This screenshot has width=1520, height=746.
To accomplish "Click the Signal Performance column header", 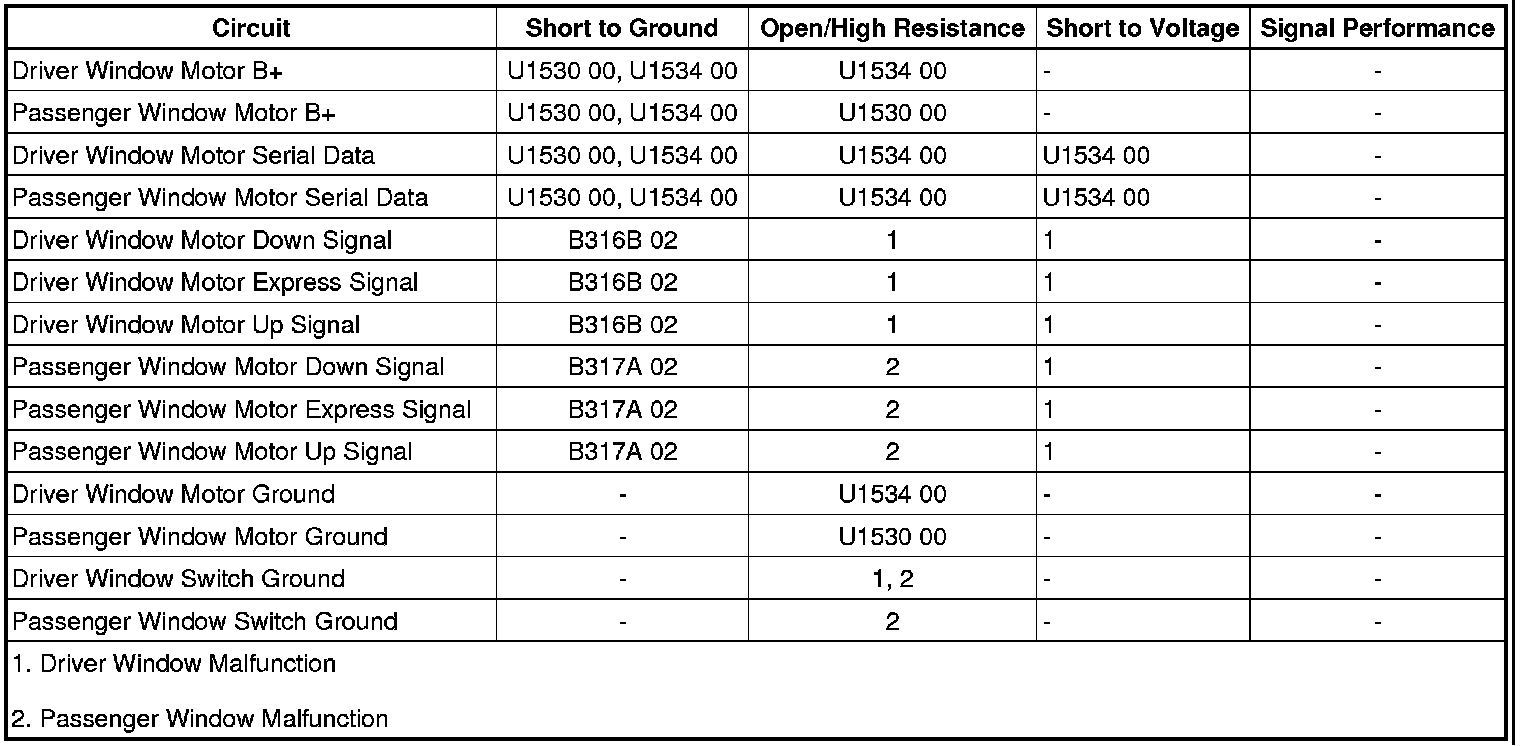I will 1377,29.
